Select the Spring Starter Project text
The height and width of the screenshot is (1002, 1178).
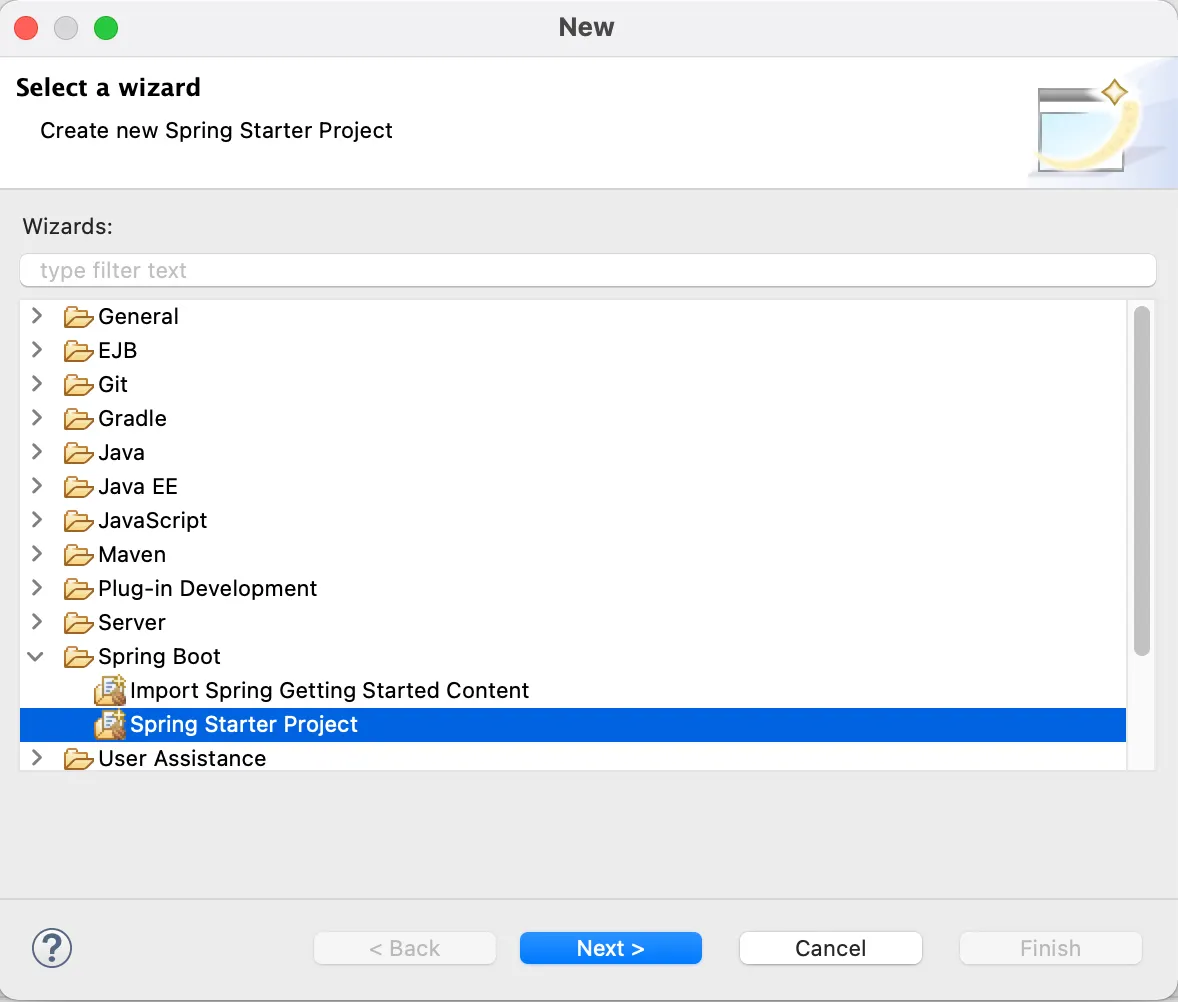pyautogui.click(x=243, y=724)
